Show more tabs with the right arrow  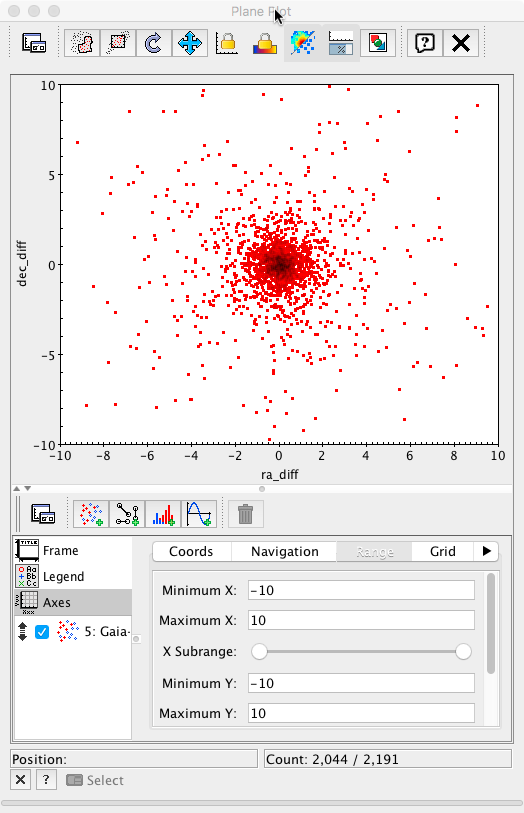[486, 551]
